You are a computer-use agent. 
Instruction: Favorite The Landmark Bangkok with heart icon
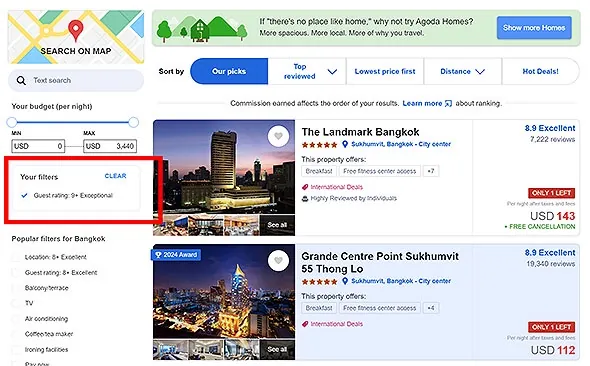point(278,136)
